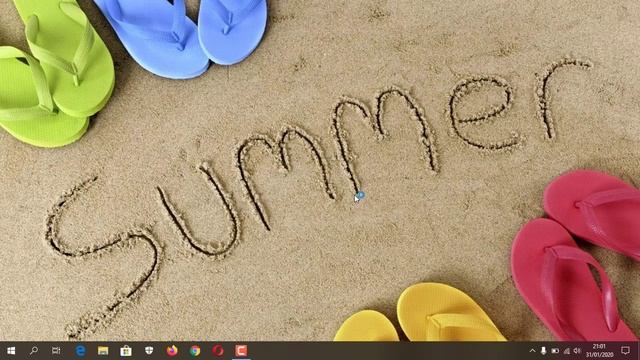Launch Firefox from the taskbar
Screen dimensions: 640x360
coord(172,351)
